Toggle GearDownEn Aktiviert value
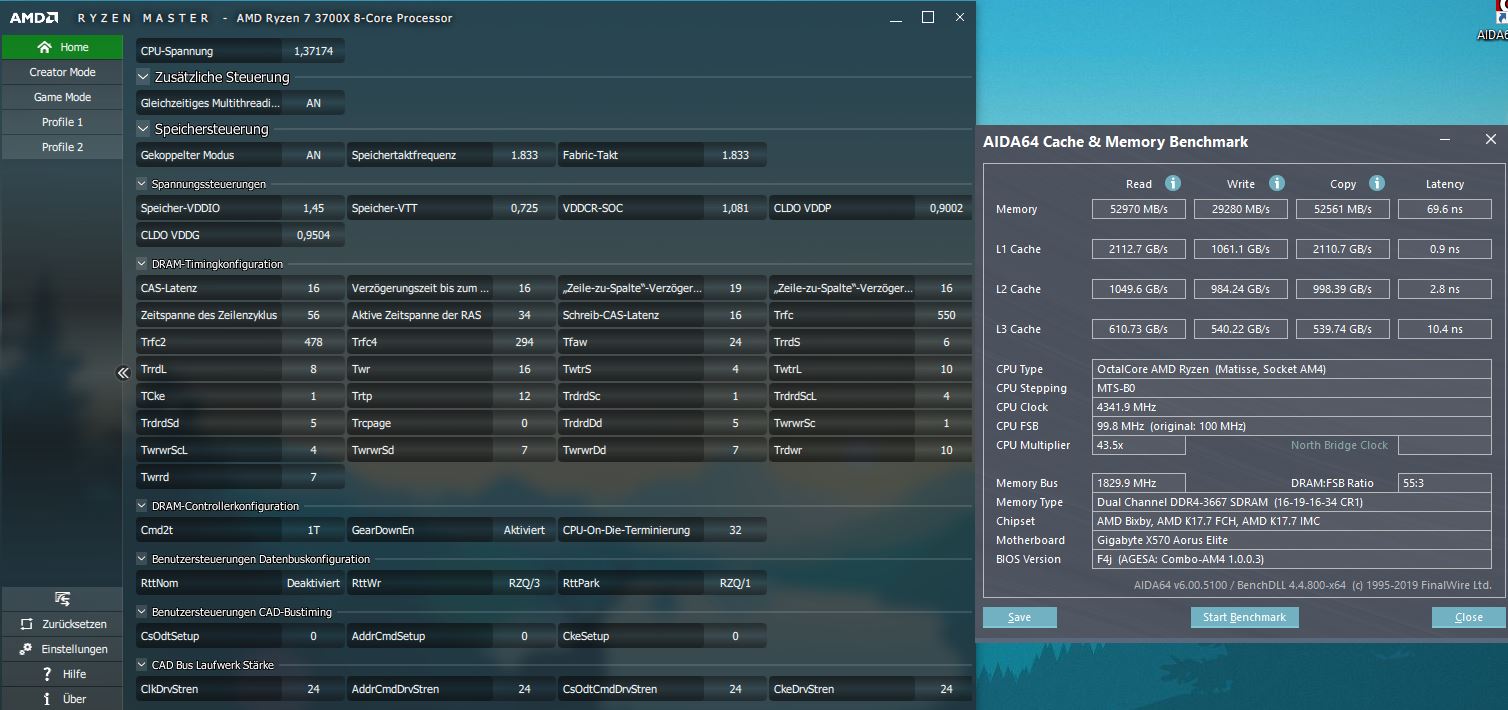1508x710 pixels. point(524,530)
